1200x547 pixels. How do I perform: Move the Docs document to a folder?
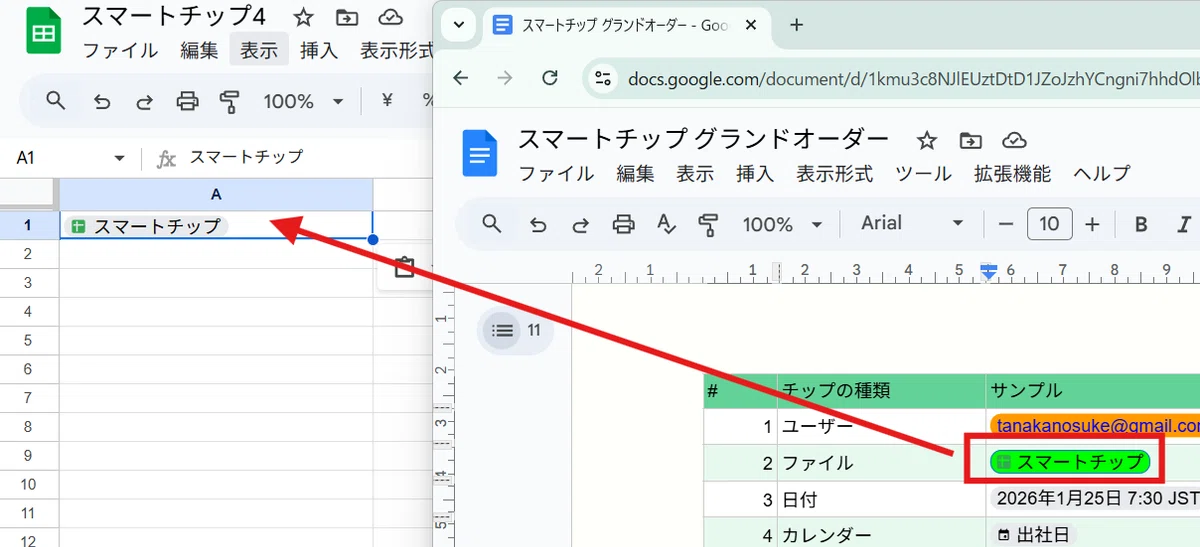(x=970, y=140)
